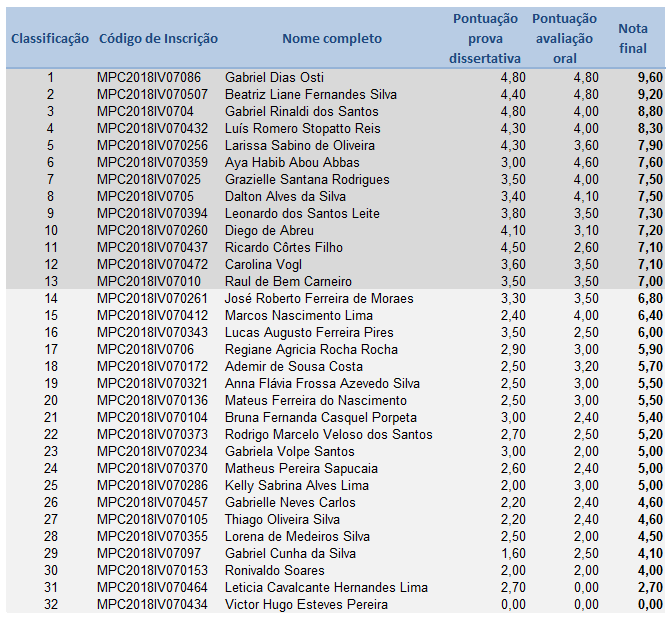
Task: Select the name Carolina Vogl
Action: pyautogui.click(x=265, y=264)
